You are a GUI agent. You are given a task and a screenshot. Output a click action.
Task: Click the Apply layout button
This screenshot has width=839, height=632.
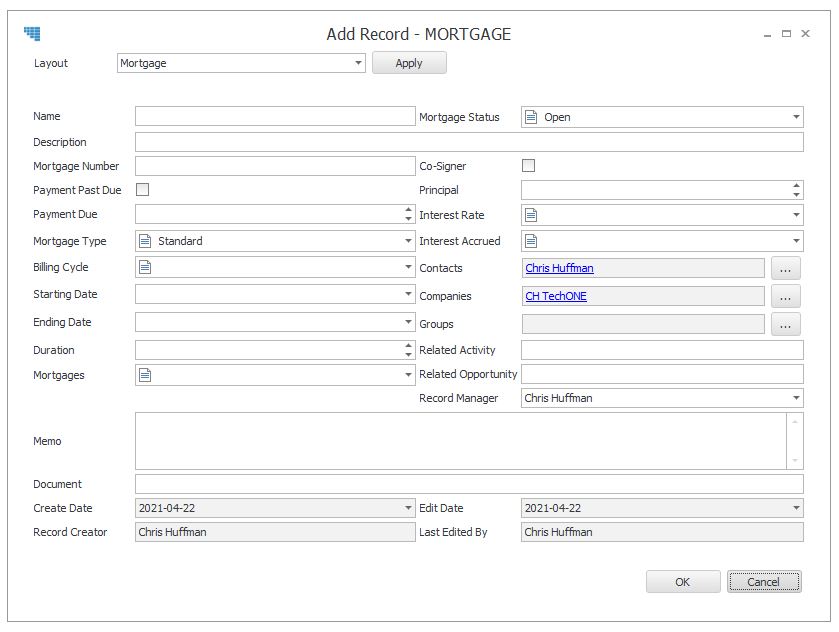[409, 63]
